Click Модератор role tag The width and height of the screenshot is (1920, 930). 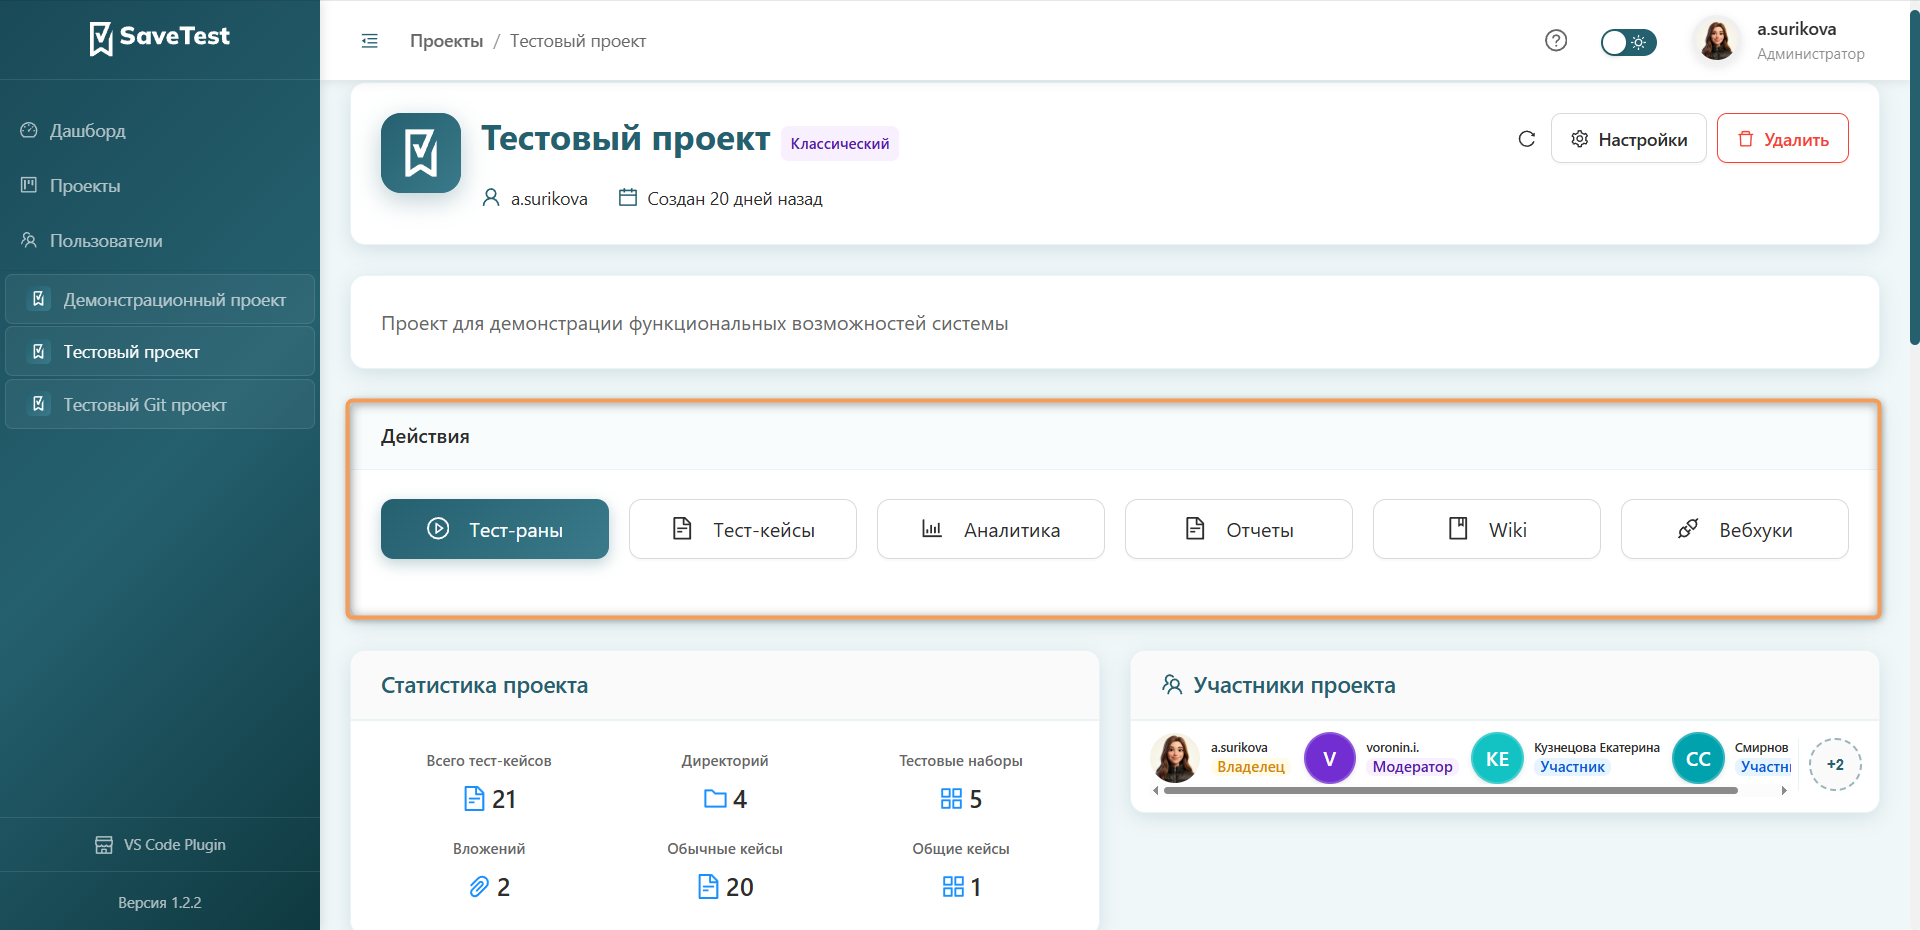(1412, 767)
